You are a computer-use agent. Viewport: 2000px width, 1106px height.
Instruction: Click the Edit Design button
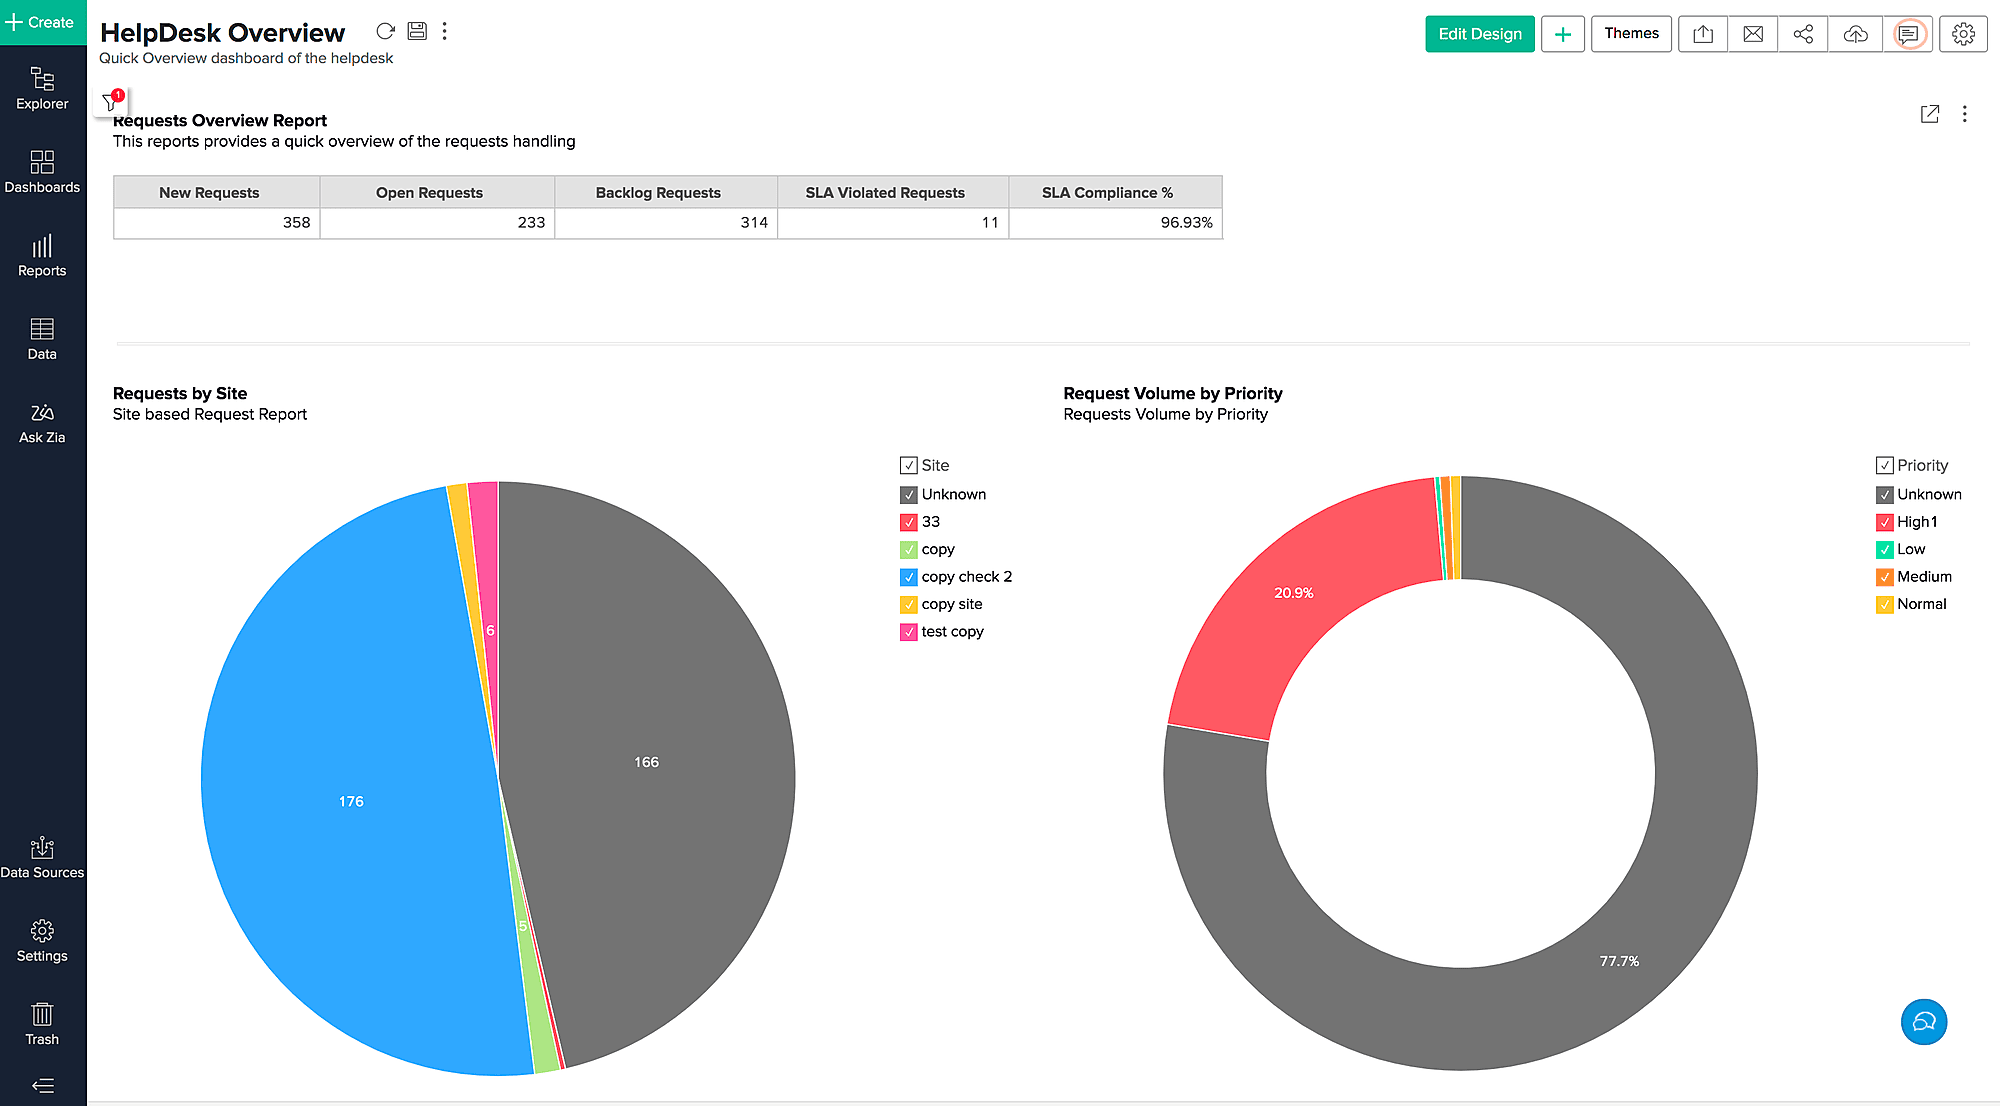pyautogui.click(x=1479, y=34)
